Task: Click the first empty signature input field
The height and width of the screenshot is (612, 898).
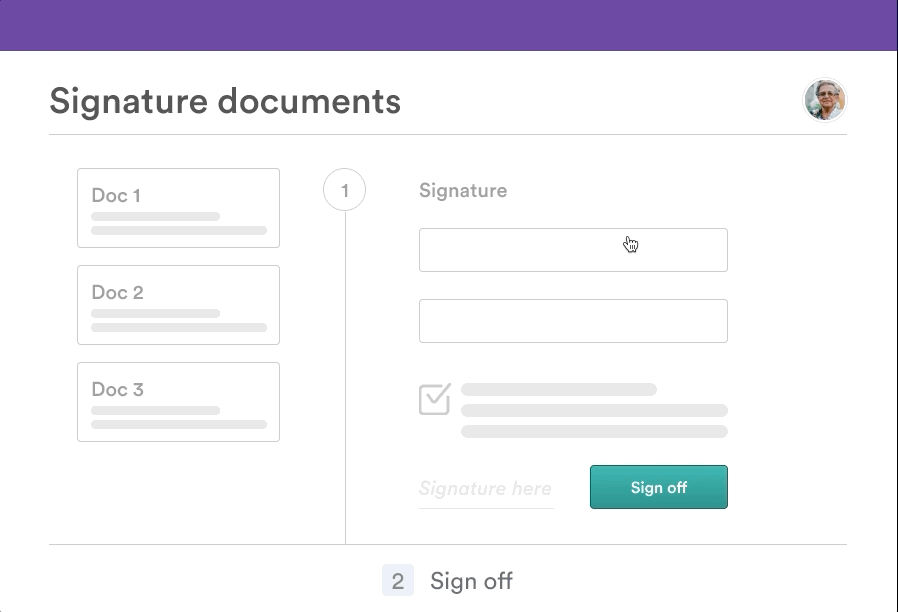Action: click(573, 249)
